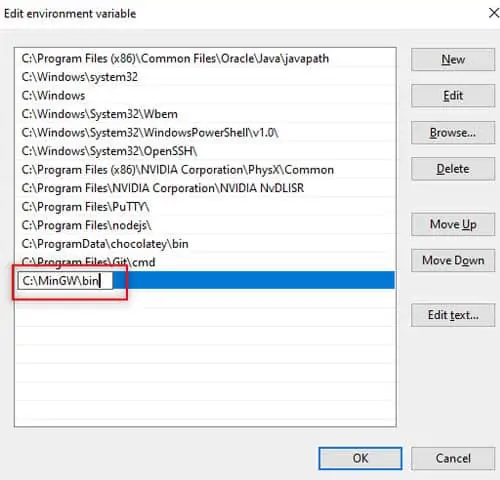Cancel the environment variable dialog

point(453,458)
